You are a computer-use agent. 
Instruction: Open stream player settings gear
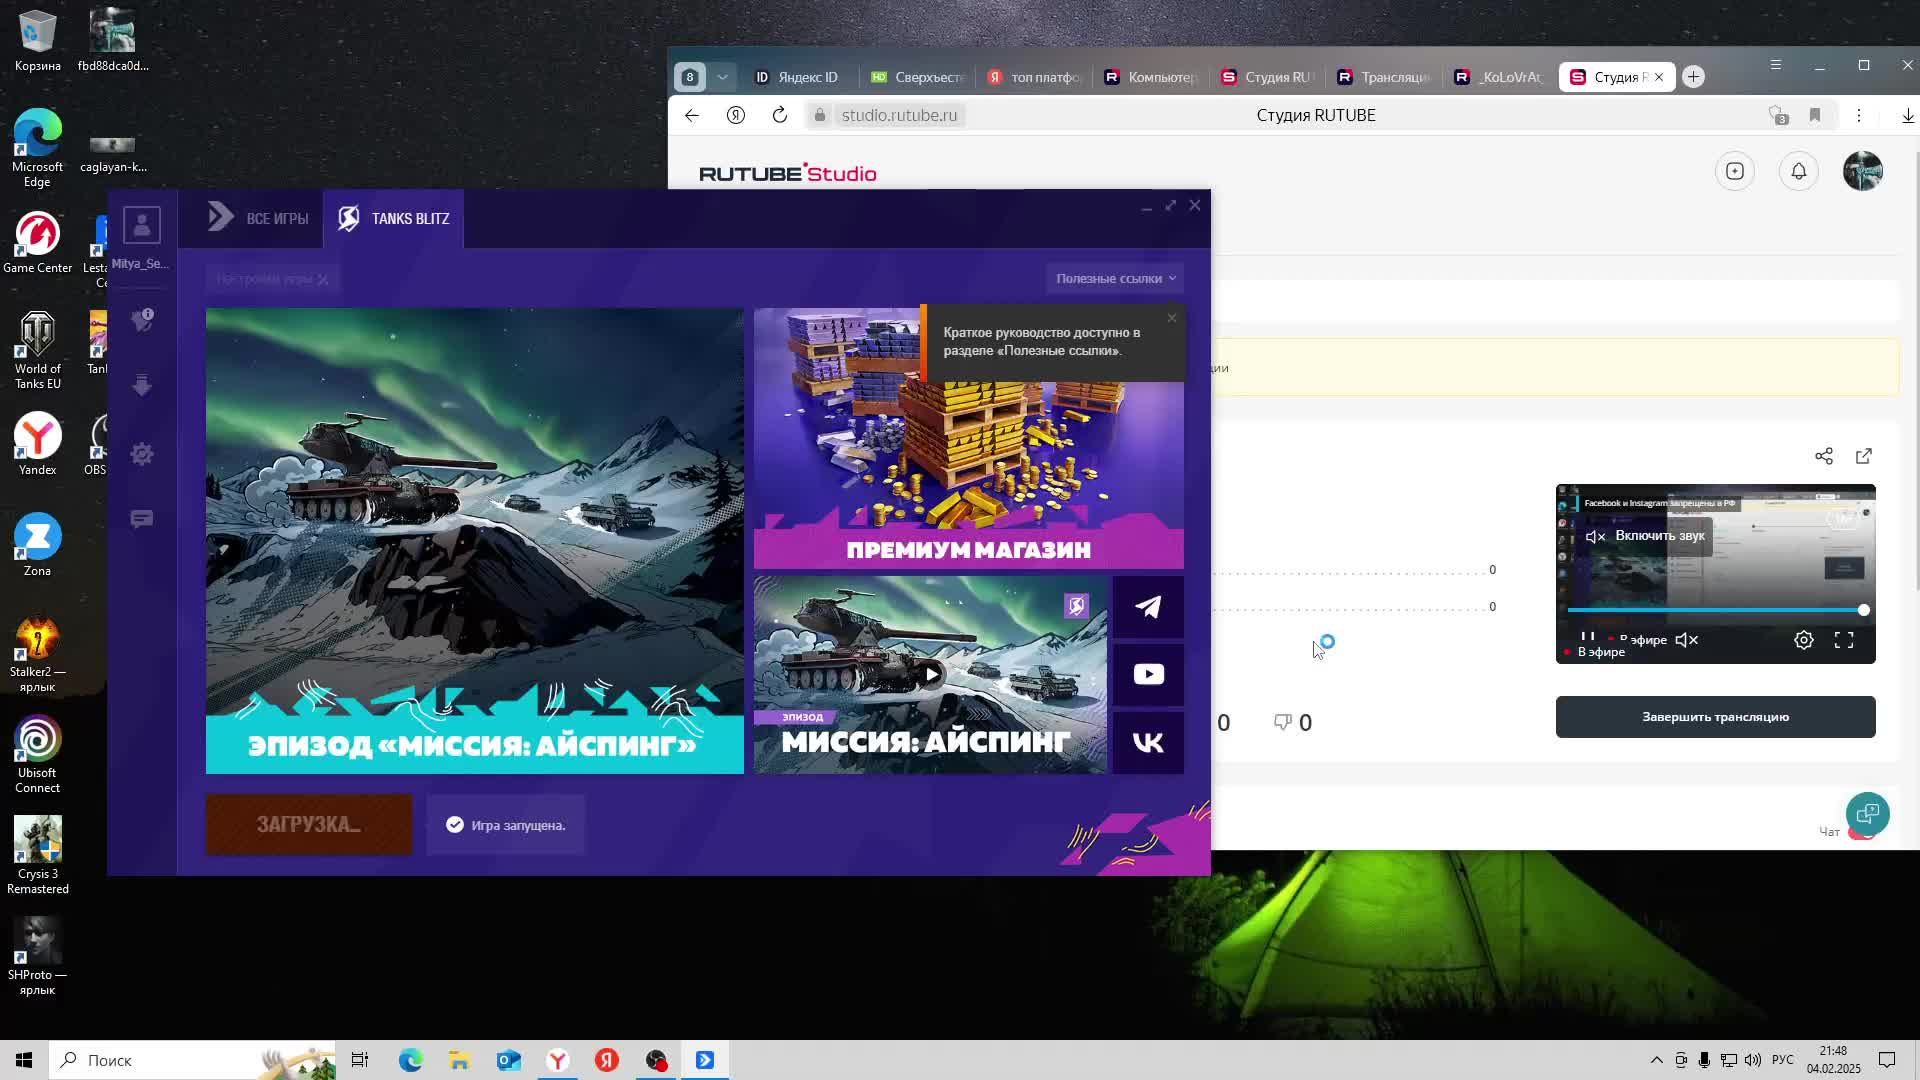coord(1803,640)
